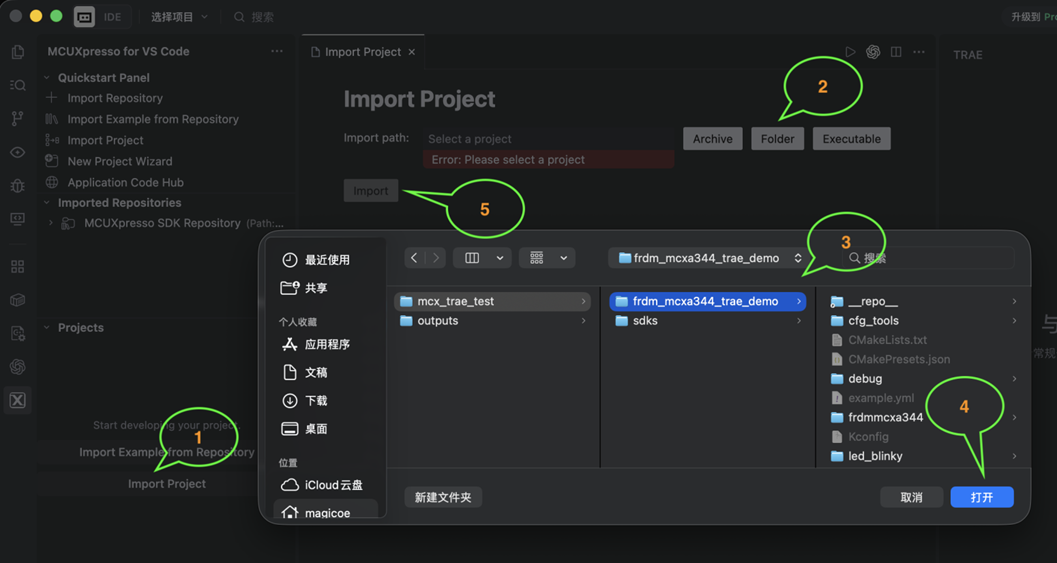Click the Run play icon in editor toolbar
This screenshot has width=1057, height=563.
(850, 52)
